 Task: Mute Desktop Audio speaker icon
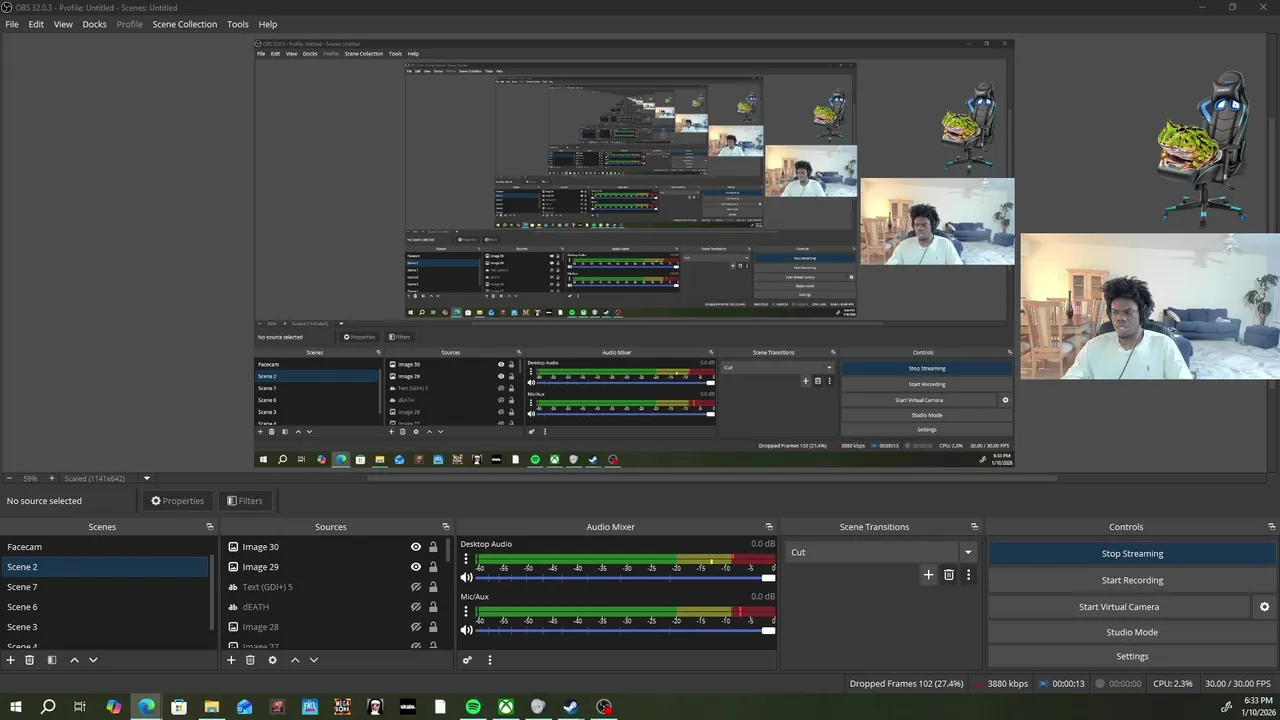pyautogui.click(x=466, y=577)
